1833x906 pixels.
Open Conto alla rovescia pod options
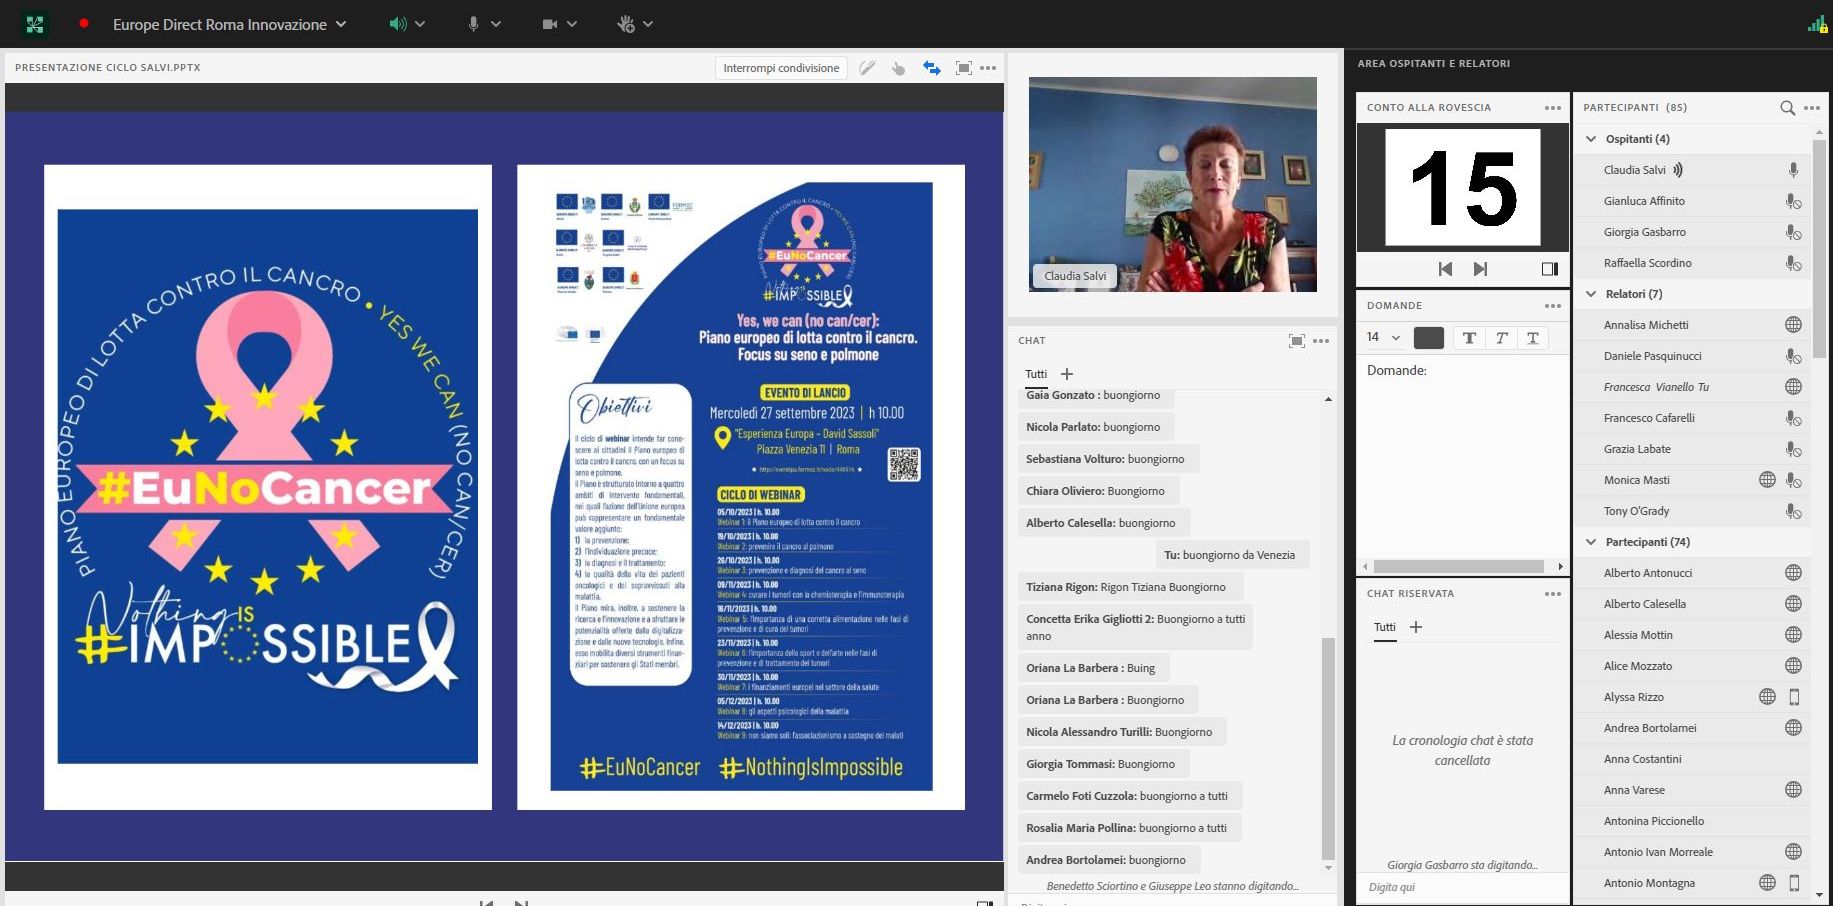click(x=1553, y=108)
